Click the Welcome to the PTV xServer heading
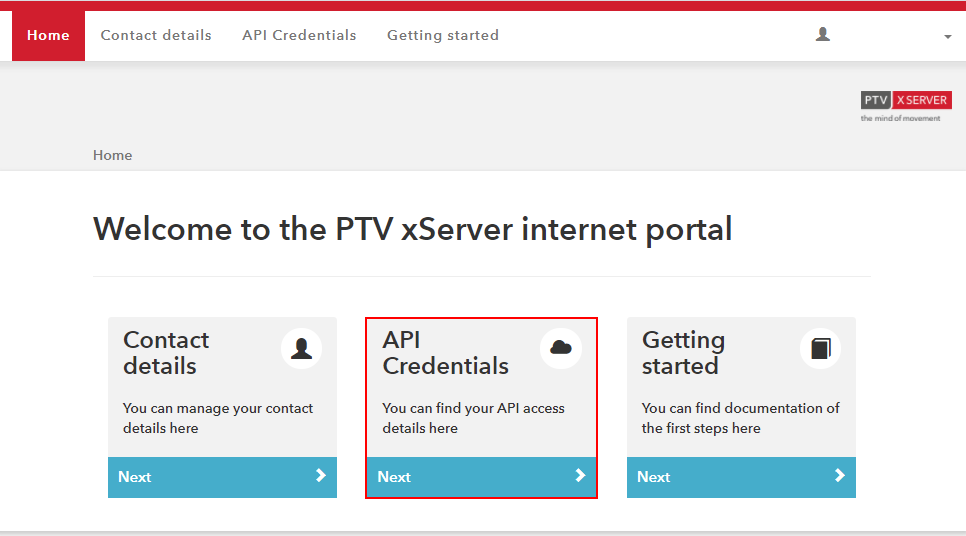966x536 pixels. coord(413,230)
